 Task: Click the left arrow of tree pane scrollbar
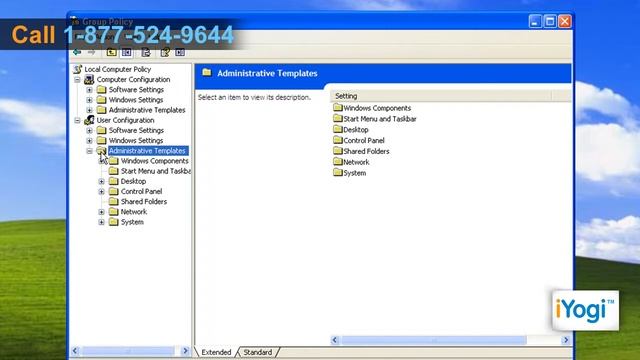(76, 351)
